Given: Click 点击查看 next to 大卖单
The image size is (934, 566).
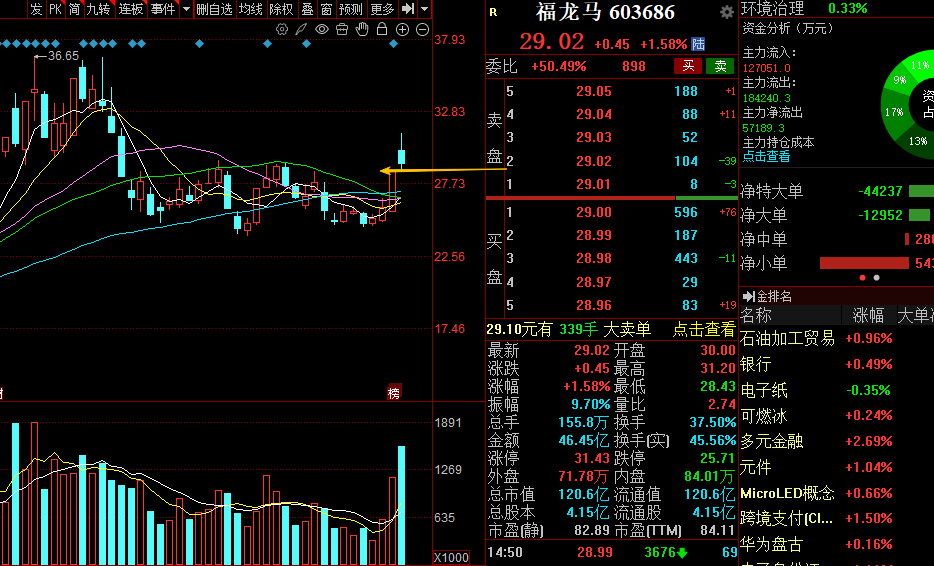Looking at the screenshot, I should (704, 329).
